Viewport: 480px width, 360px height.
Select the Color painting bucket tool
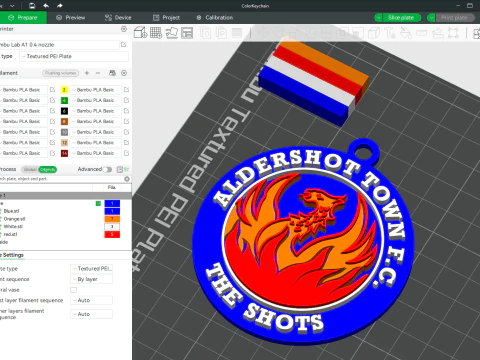coord(405,33)
